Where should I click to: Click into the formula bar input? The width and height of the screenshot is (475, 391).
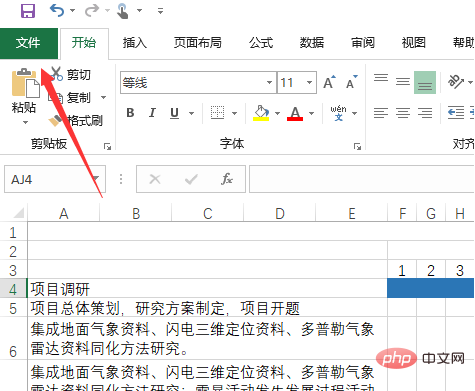click(362, 179)
